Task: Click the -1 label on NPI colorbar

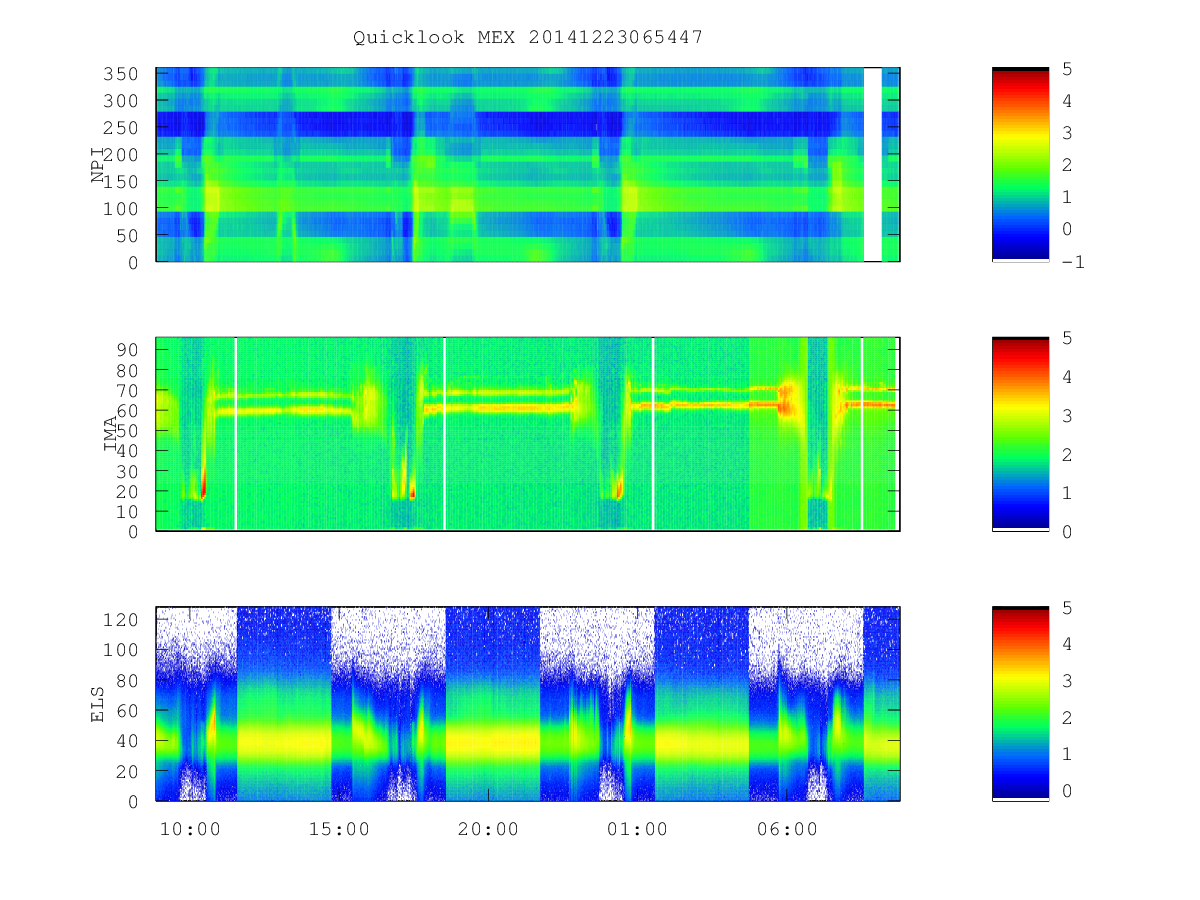Action: [1074, 262]
